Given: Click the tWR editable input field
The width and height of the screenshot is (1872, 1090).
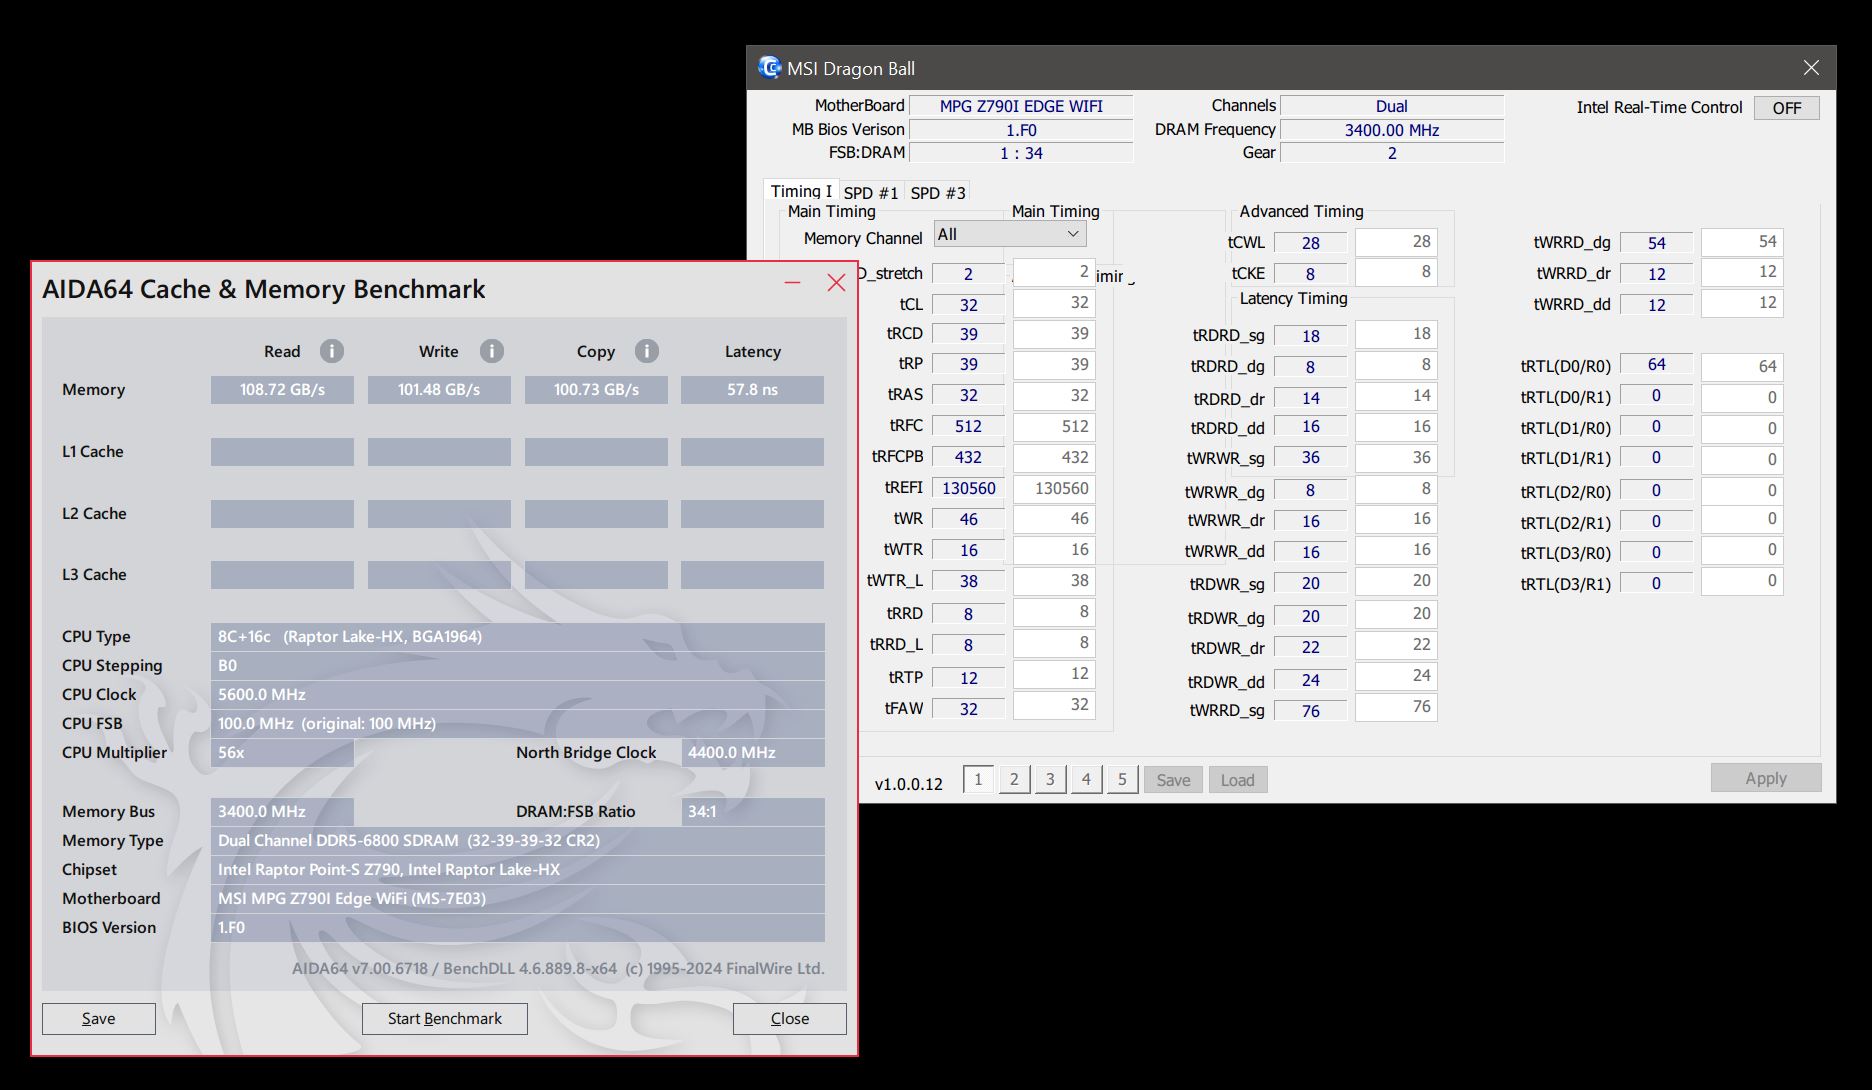Looking at the screenshot, I should click(1054, 519).
